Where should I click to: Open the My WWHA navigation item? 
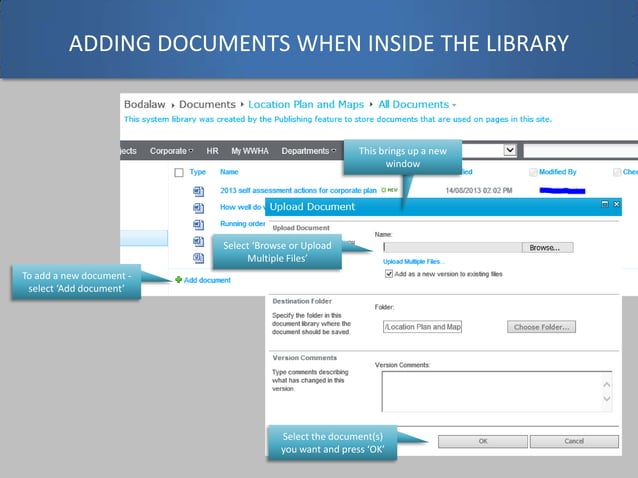250,151
